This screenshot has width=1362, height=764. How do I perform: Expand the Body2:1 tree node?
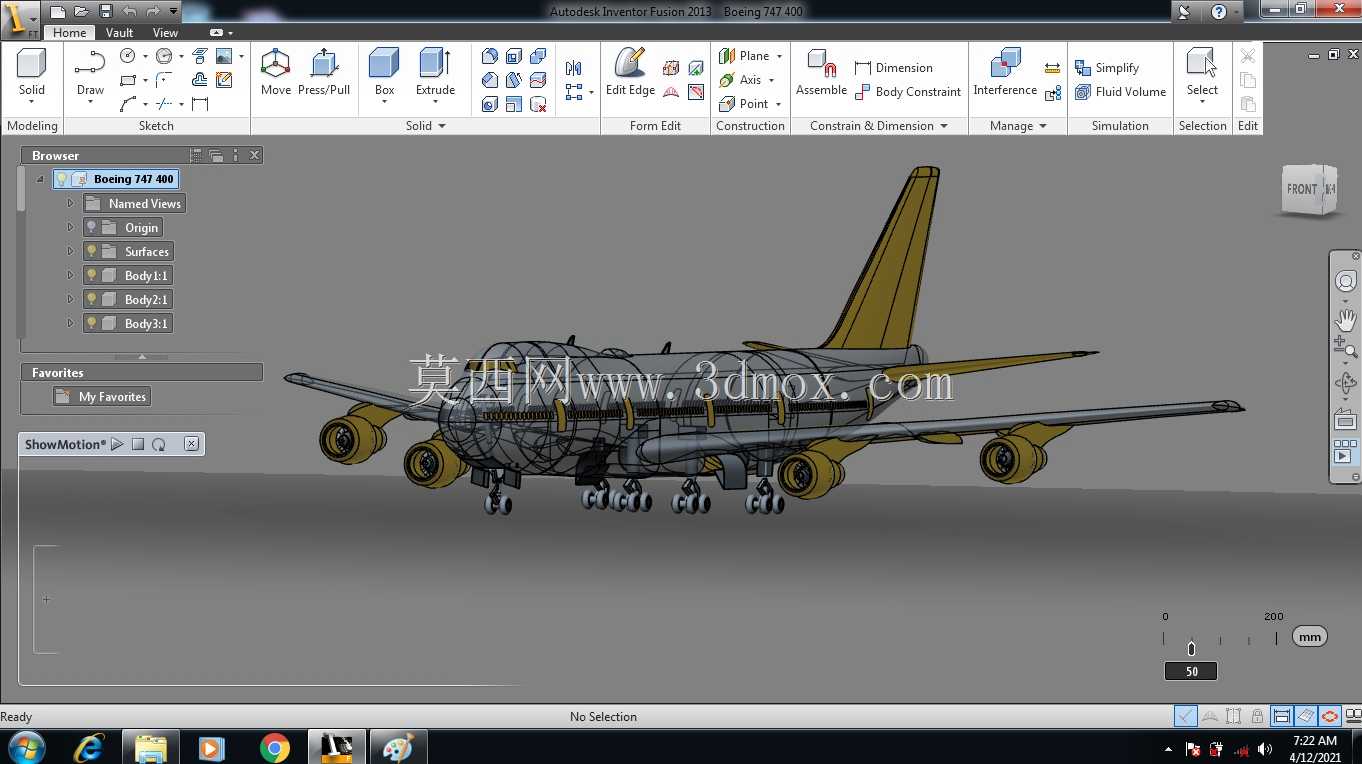click(x=70, y=299)
